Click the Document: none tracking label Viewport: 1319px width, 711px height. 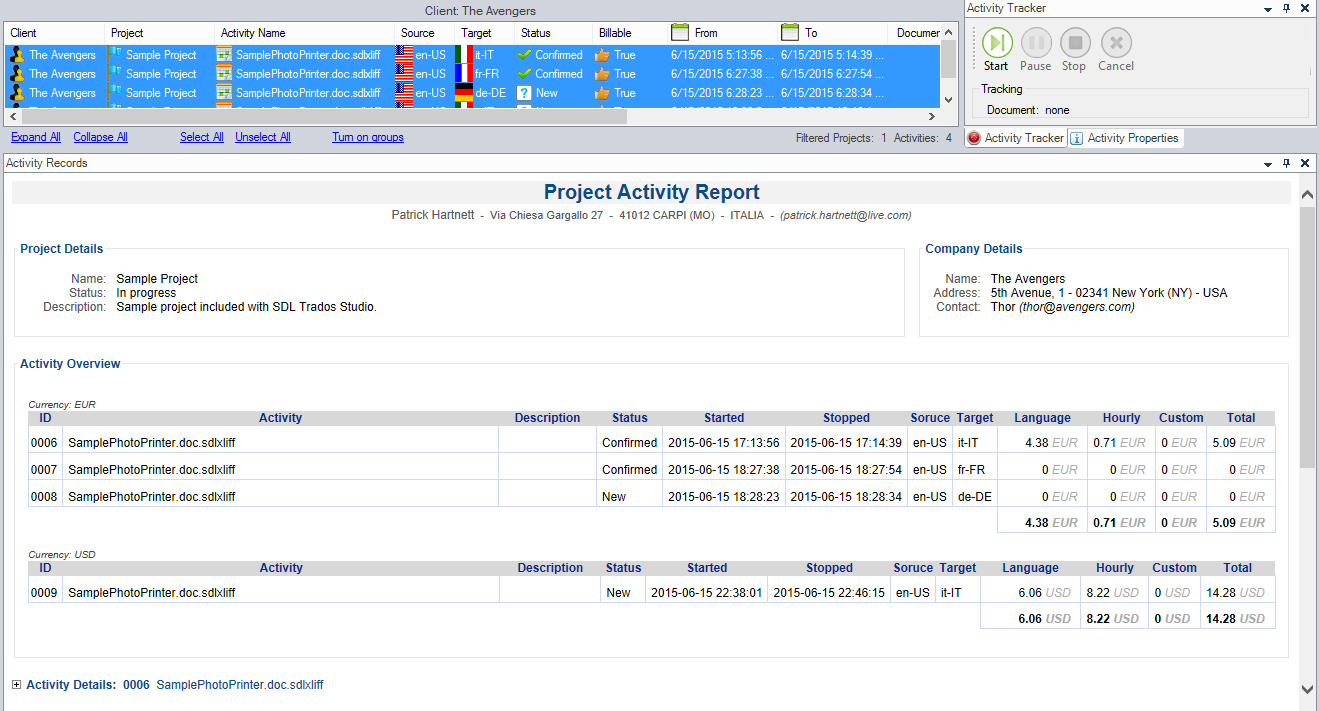tap(1028, 110)
